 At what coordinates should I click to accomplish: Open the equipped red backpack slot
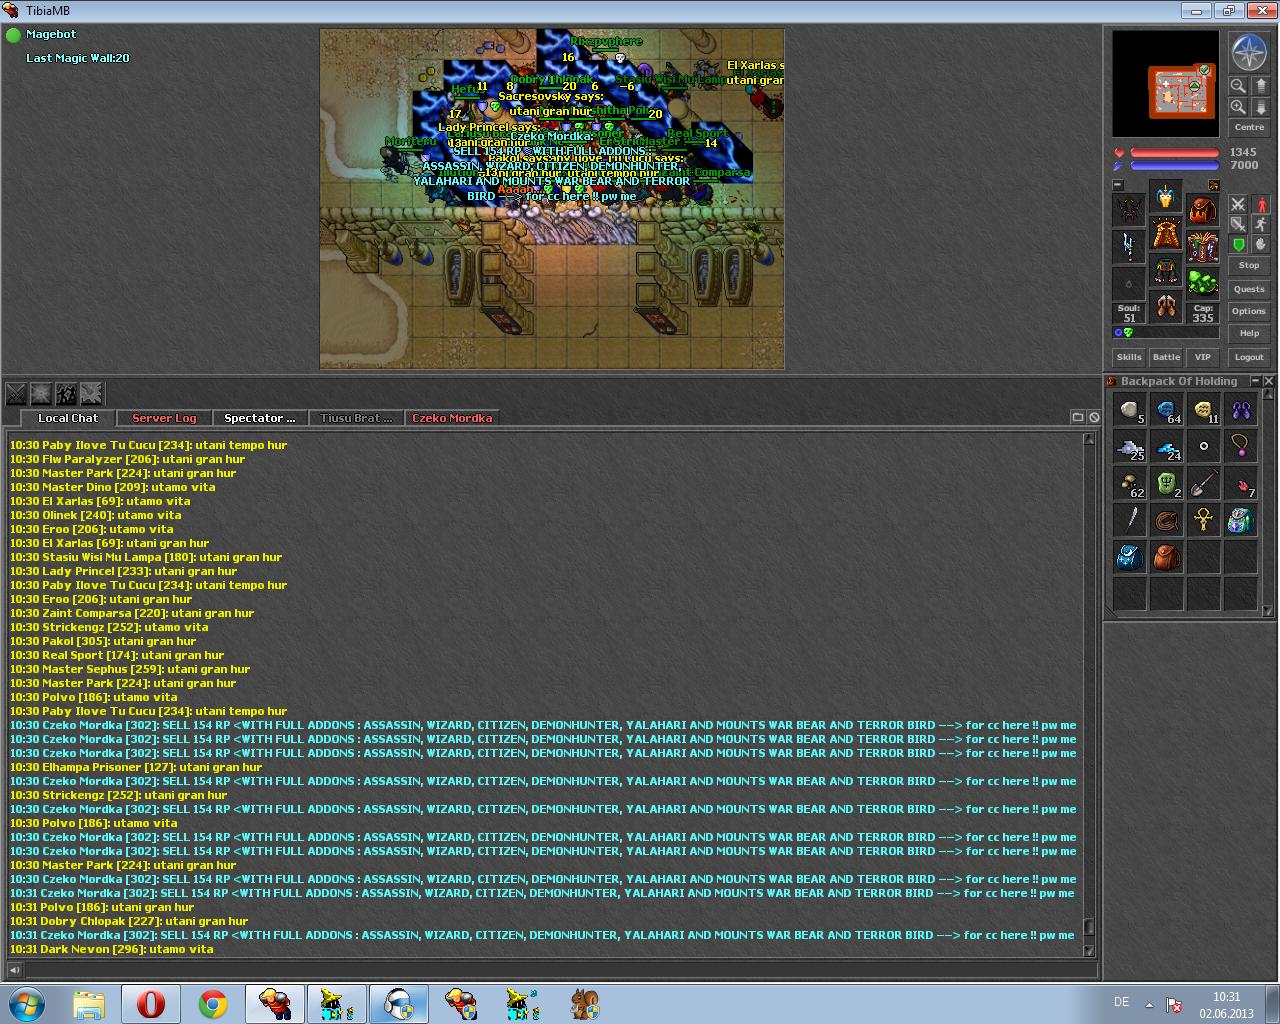pos(1203,211)
